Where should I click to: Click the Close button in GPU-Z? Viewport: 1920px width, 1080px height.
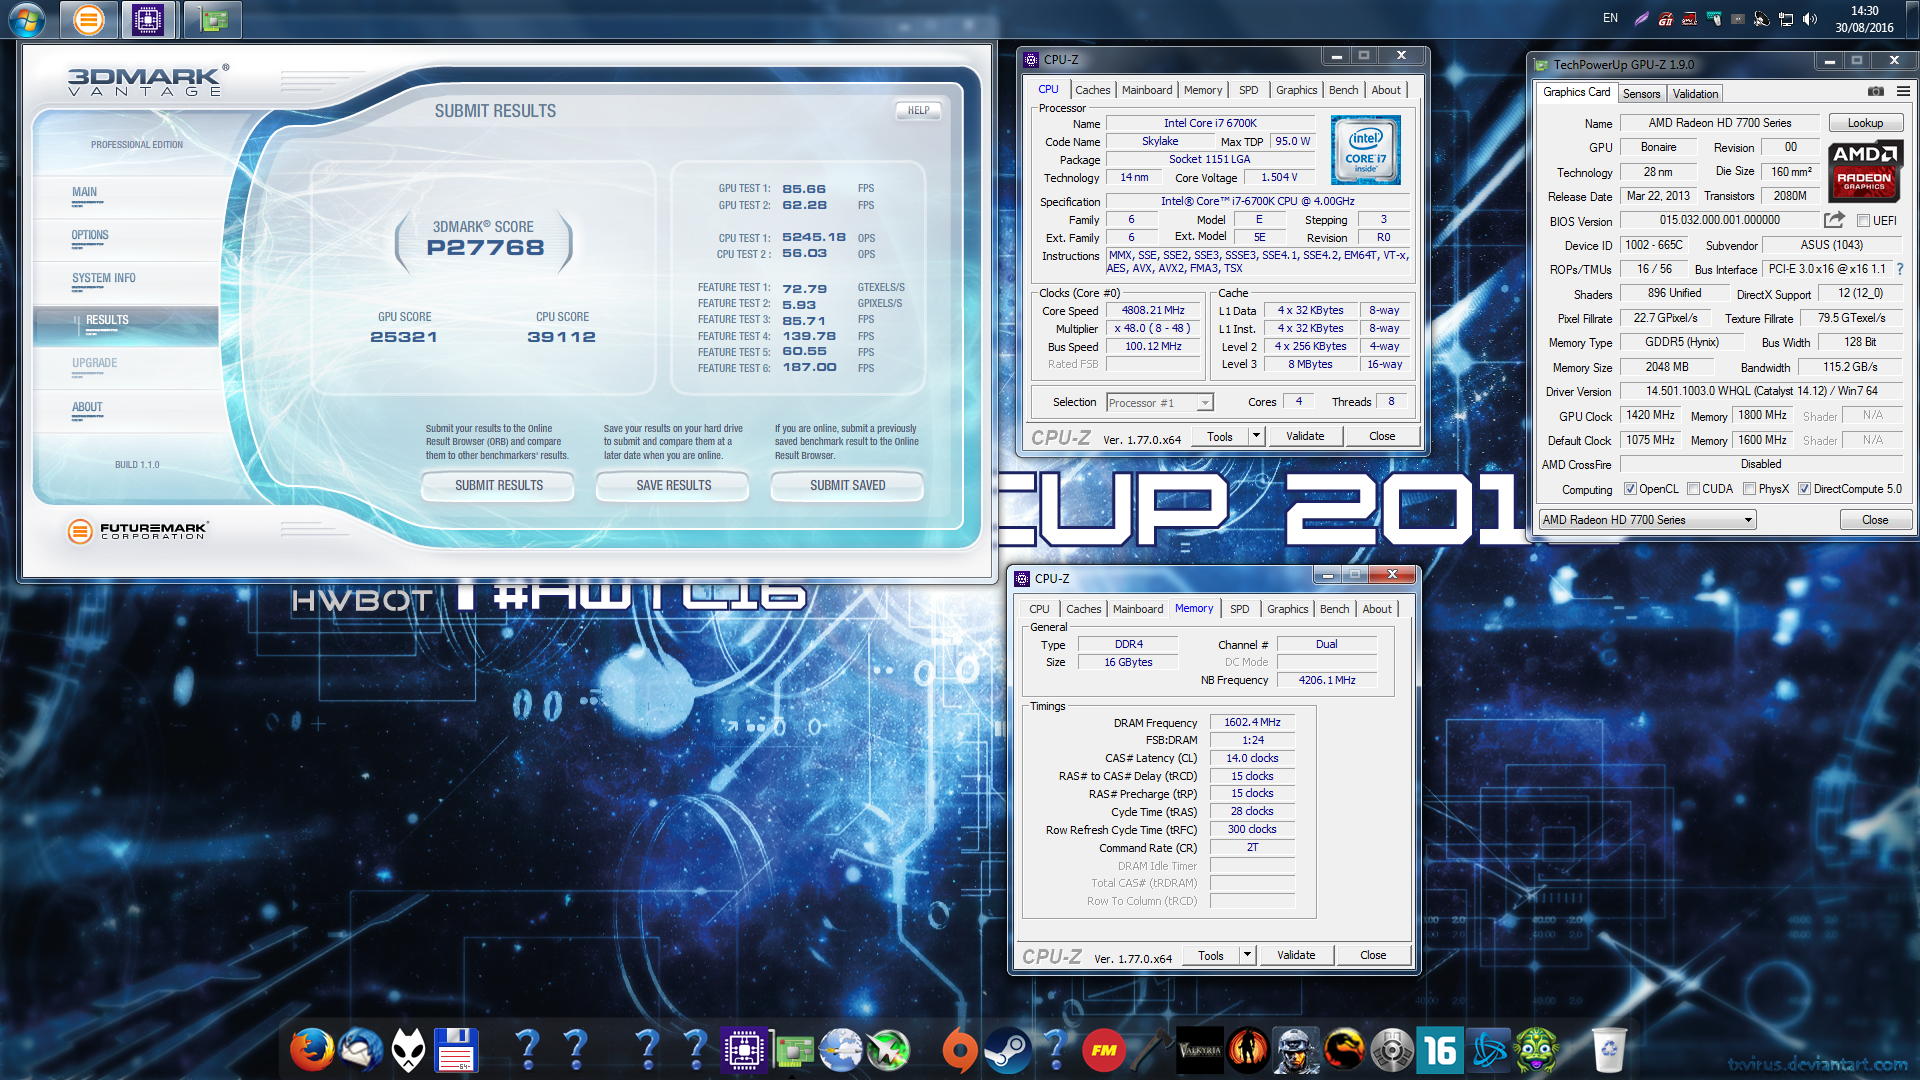click(x=1875, y=520)
